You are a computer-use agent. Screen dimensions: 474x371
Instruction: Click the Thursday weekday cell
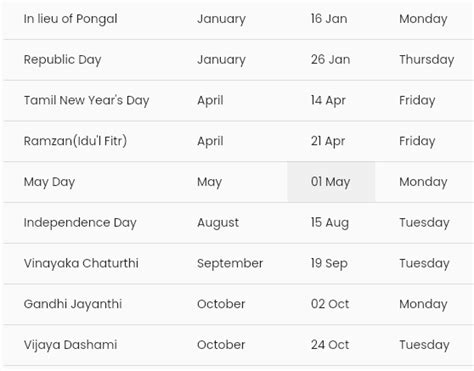click(427, 60)
